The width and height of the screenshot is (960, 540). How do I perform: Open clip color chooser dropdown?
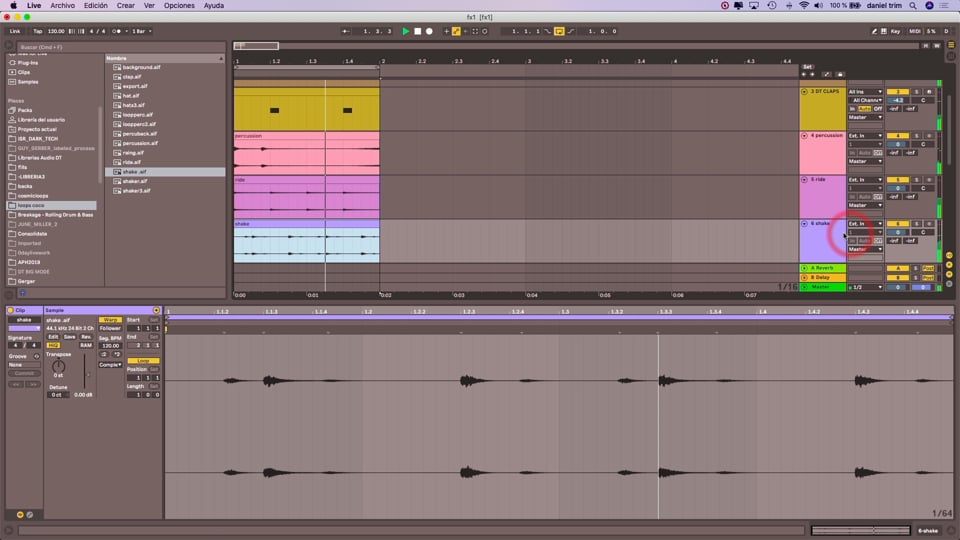pos(24,329)
